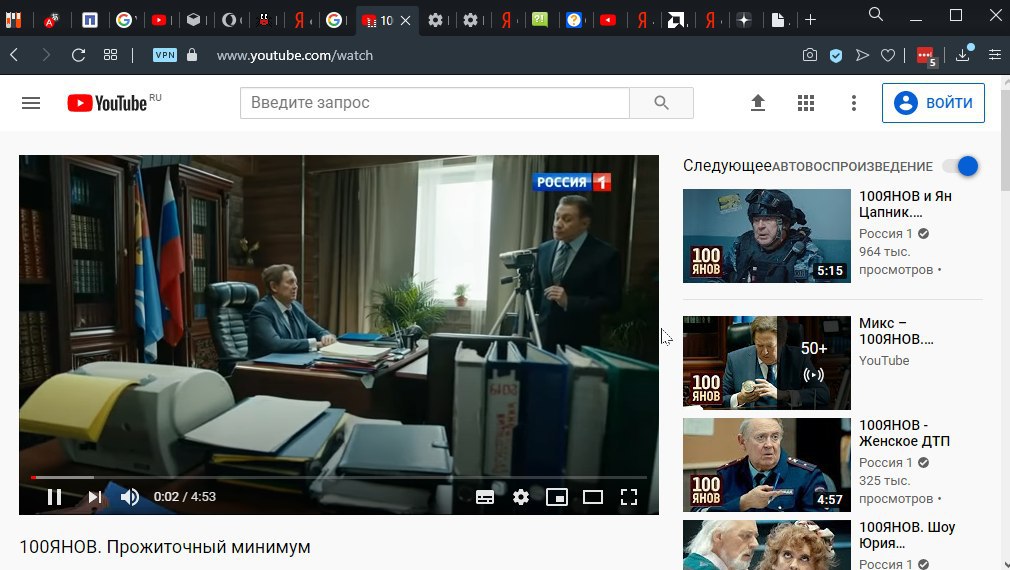
Task: Open the browser downloads panel
Action: pos(964,54)
